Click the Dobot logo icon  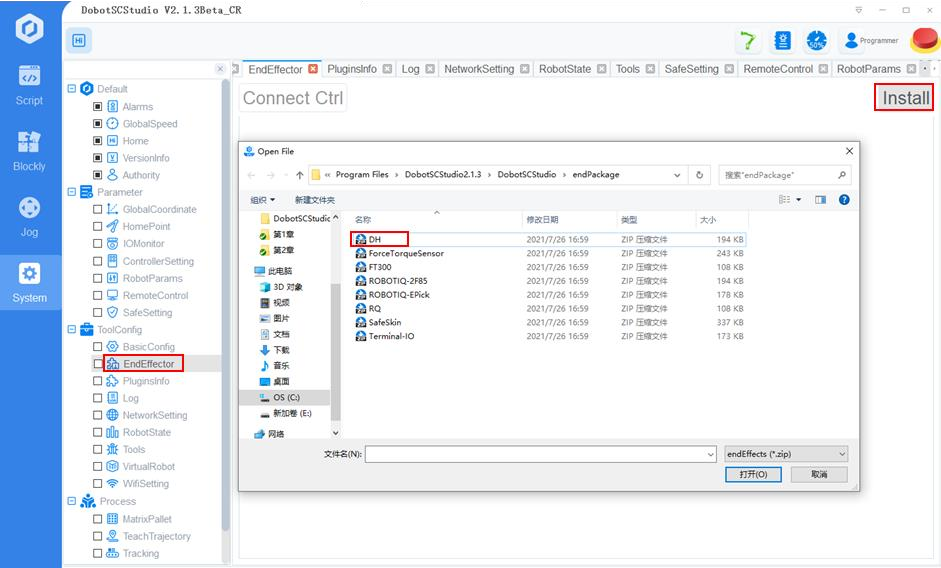point(29,28)
